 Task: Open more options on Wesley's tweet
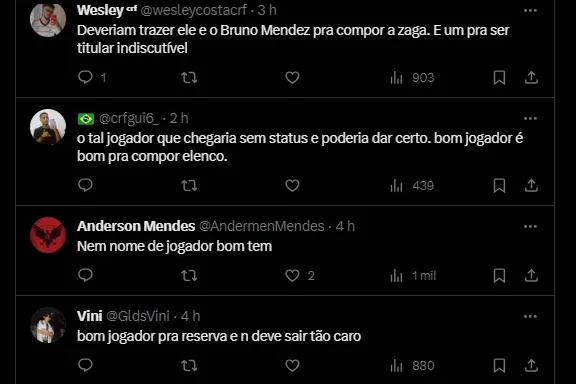coord(530,11)
